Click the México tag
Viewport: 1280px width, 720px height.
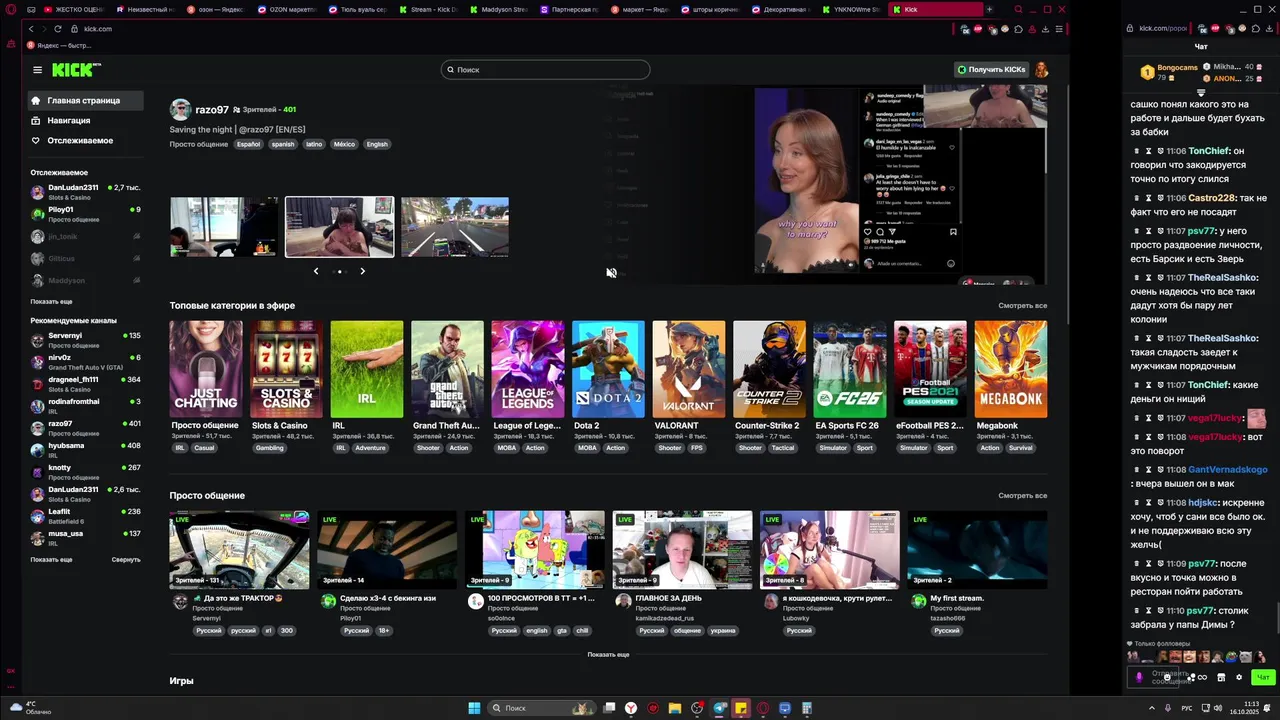pyautogui.click(x=344, y=144)
